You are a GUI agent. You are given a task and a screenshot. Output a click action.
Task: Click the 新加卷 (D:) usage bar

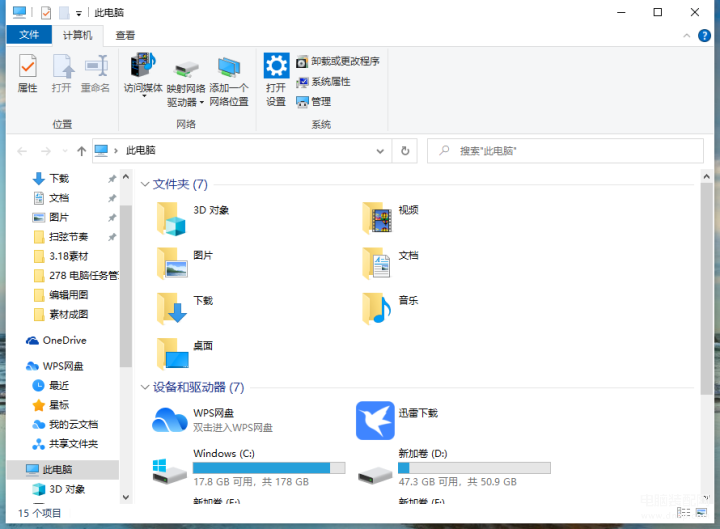tap(474, 468)
